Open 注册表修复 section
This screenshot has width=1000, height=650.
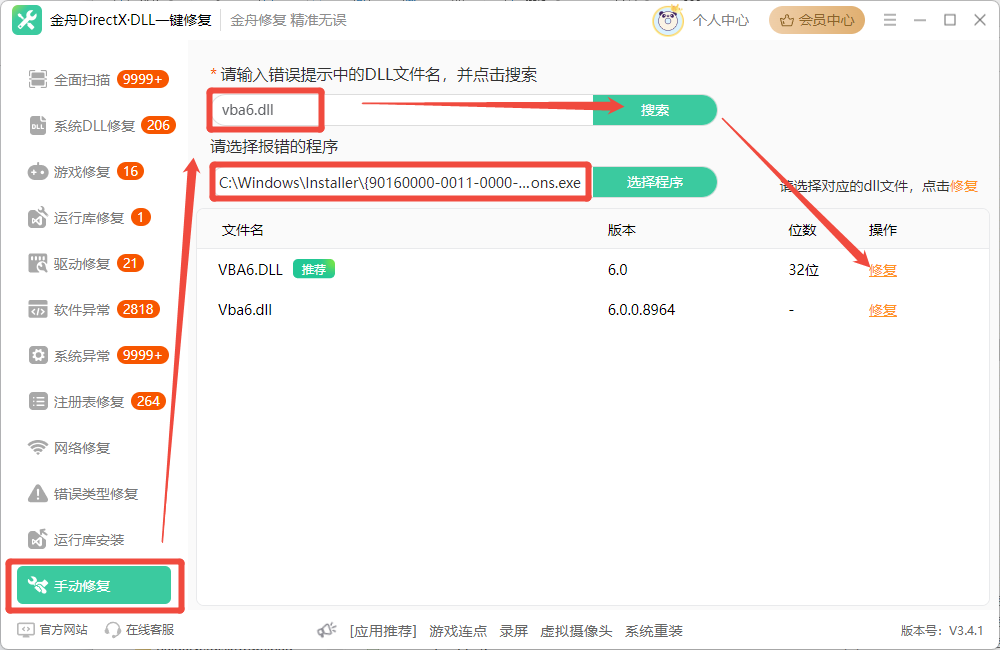94,401
